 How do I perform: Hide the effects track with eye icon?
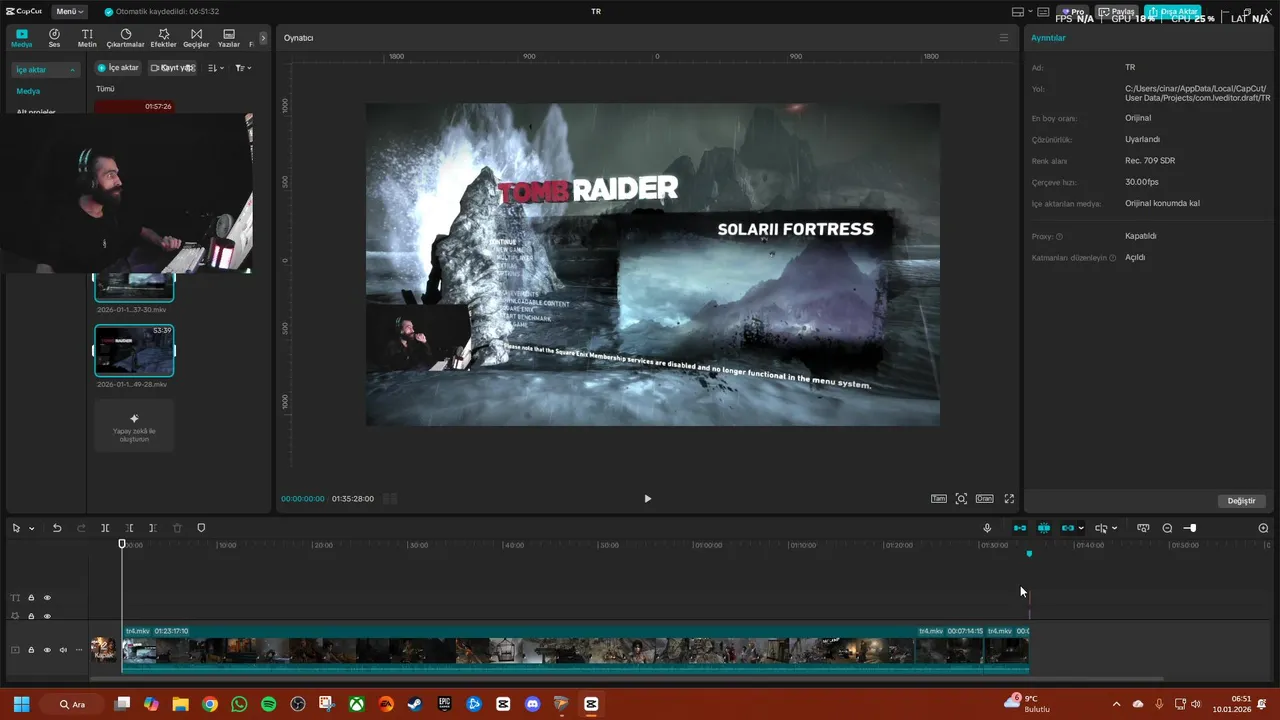pos(47,616)
